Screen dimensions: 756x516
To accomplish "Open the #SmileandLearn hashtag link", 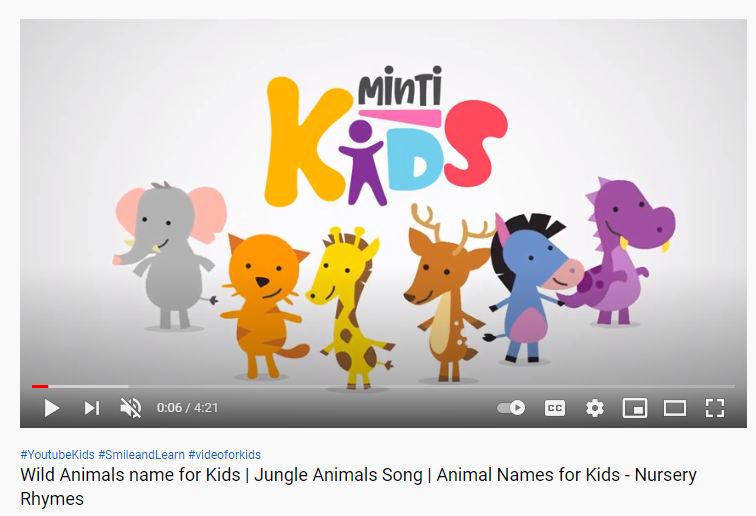I will [x=141, y=455].
